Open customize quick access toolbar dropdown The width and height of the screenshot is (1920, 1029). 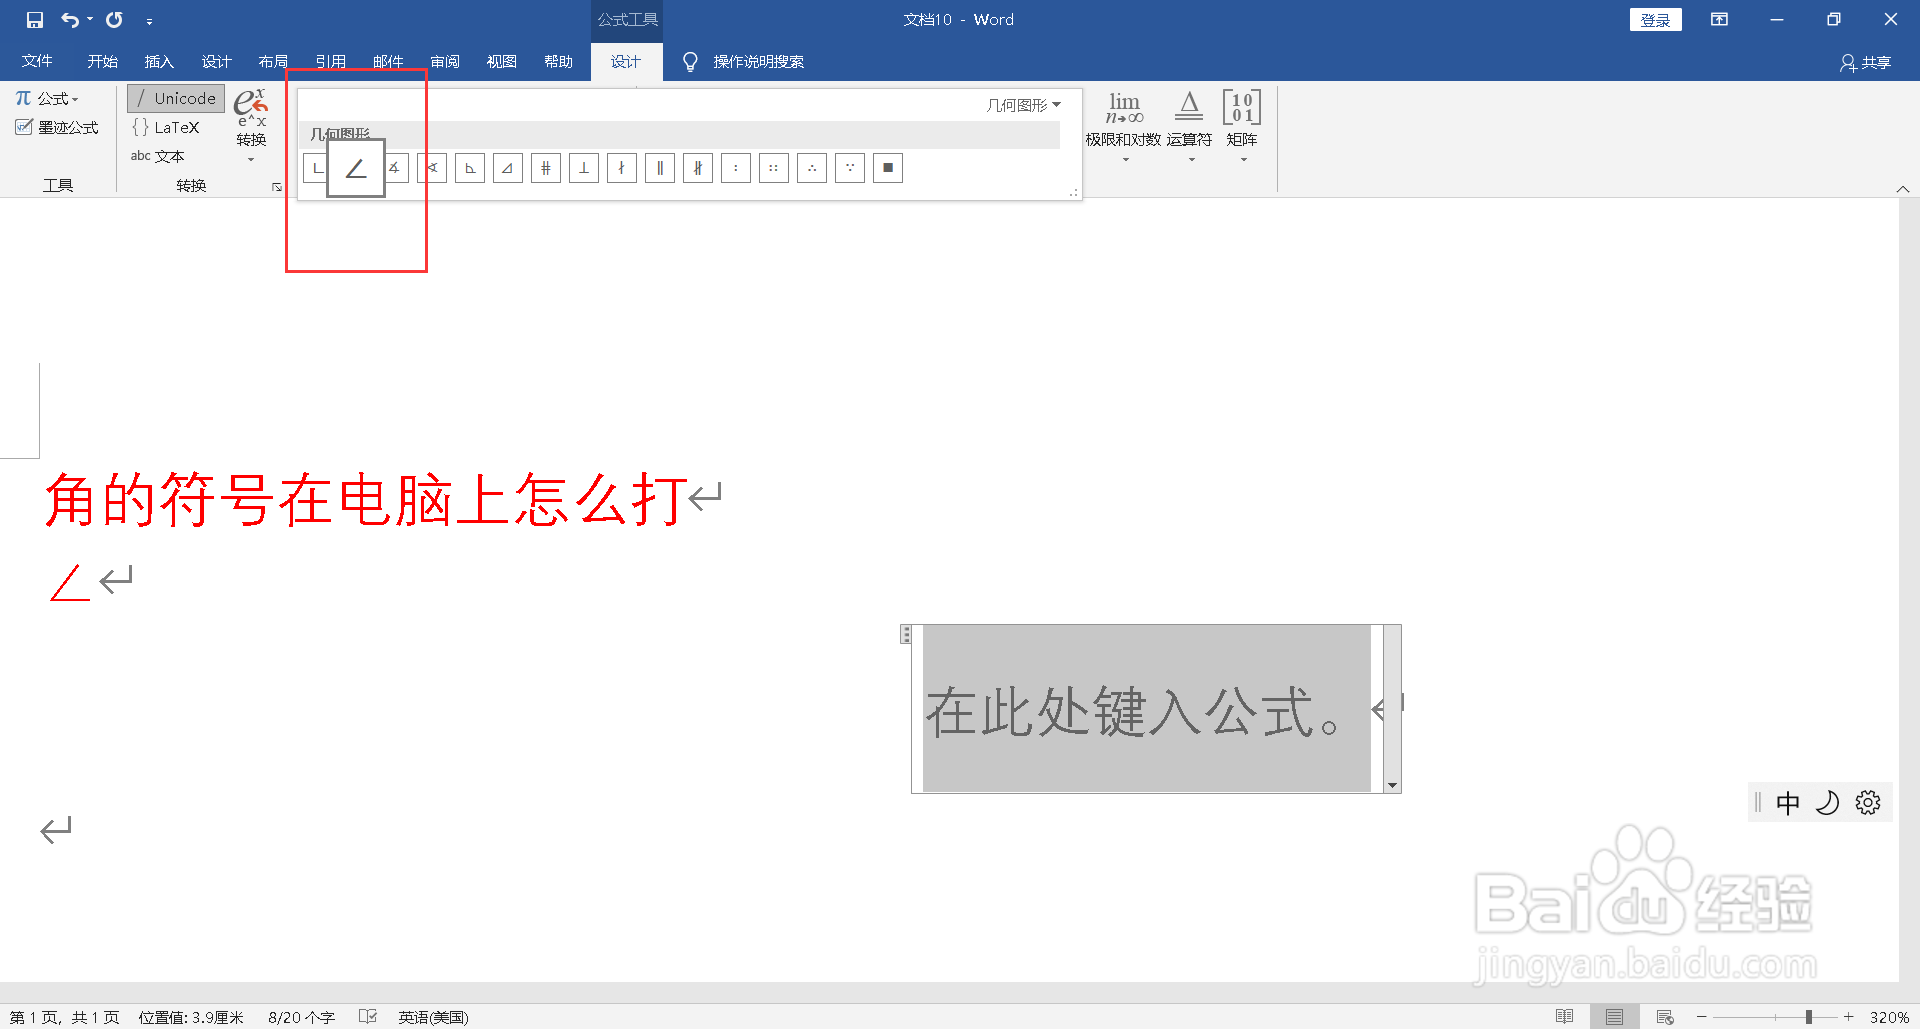(149, 21)
